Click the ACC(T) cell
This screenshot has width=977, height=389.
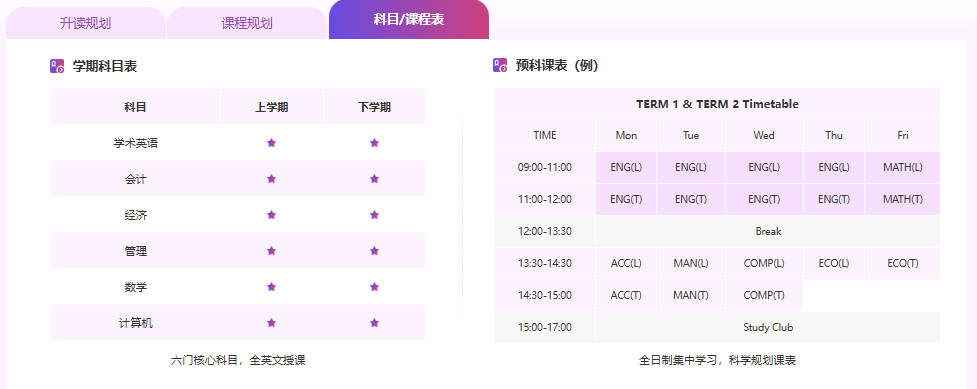[x=626, y=295]
